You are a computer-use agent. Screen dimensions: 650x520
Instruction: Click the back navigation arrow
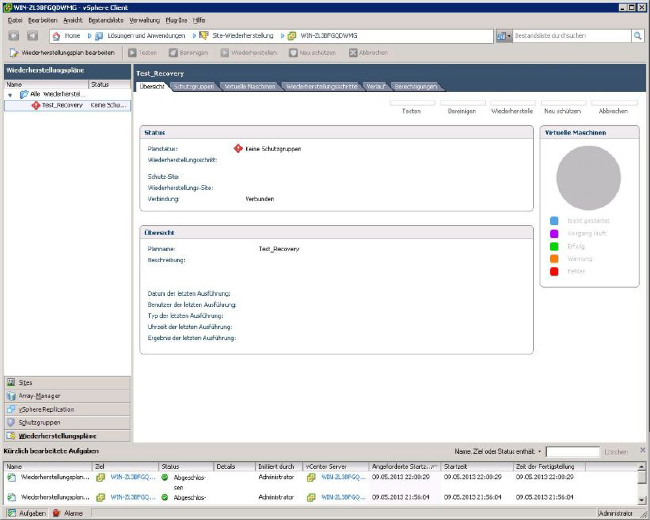pos(13,36)
